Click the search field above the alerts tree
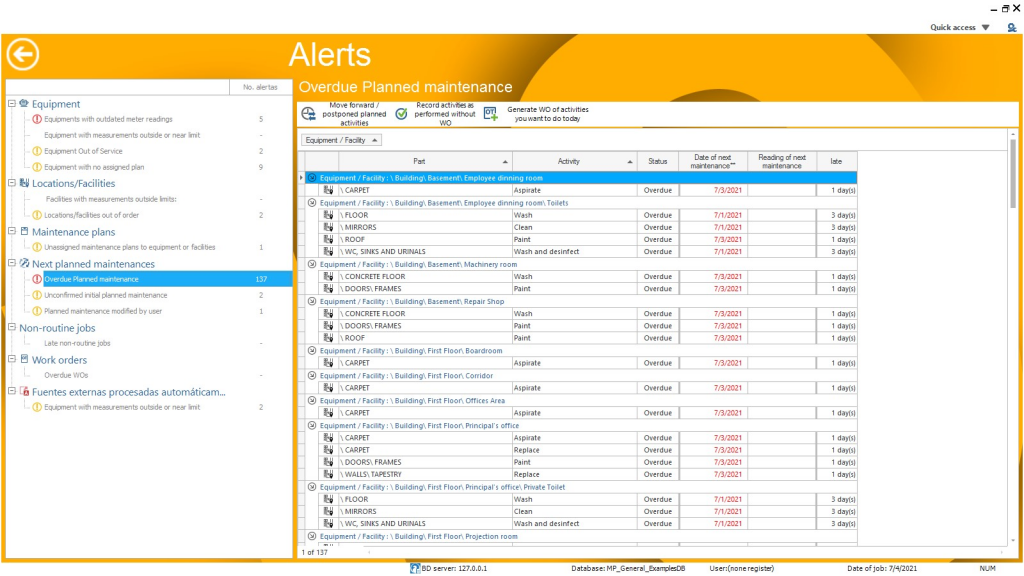Image resolution: width=1024 pixels, height=576 pixels. pyautogui.click(x=118, y=87)
